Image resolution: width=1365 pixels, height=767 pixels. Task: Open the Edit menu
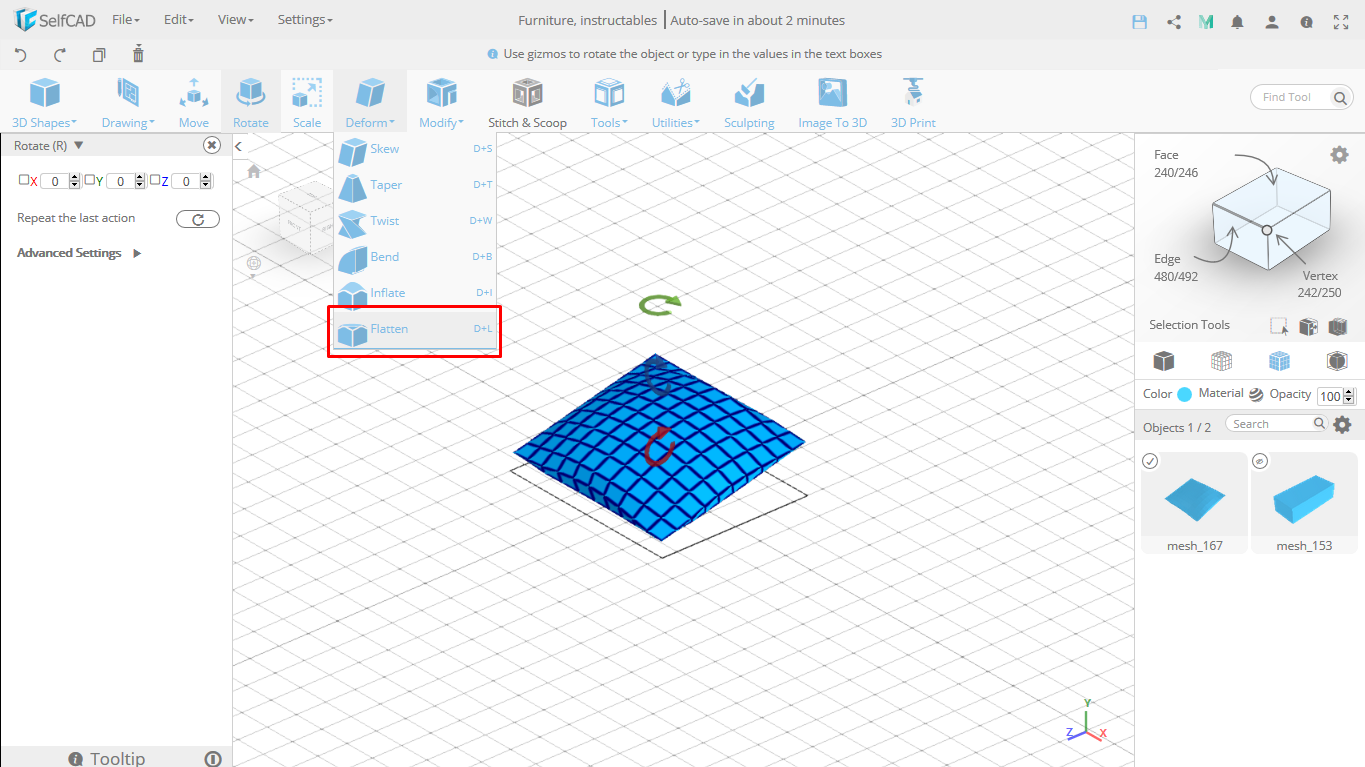tap(178, 20)
